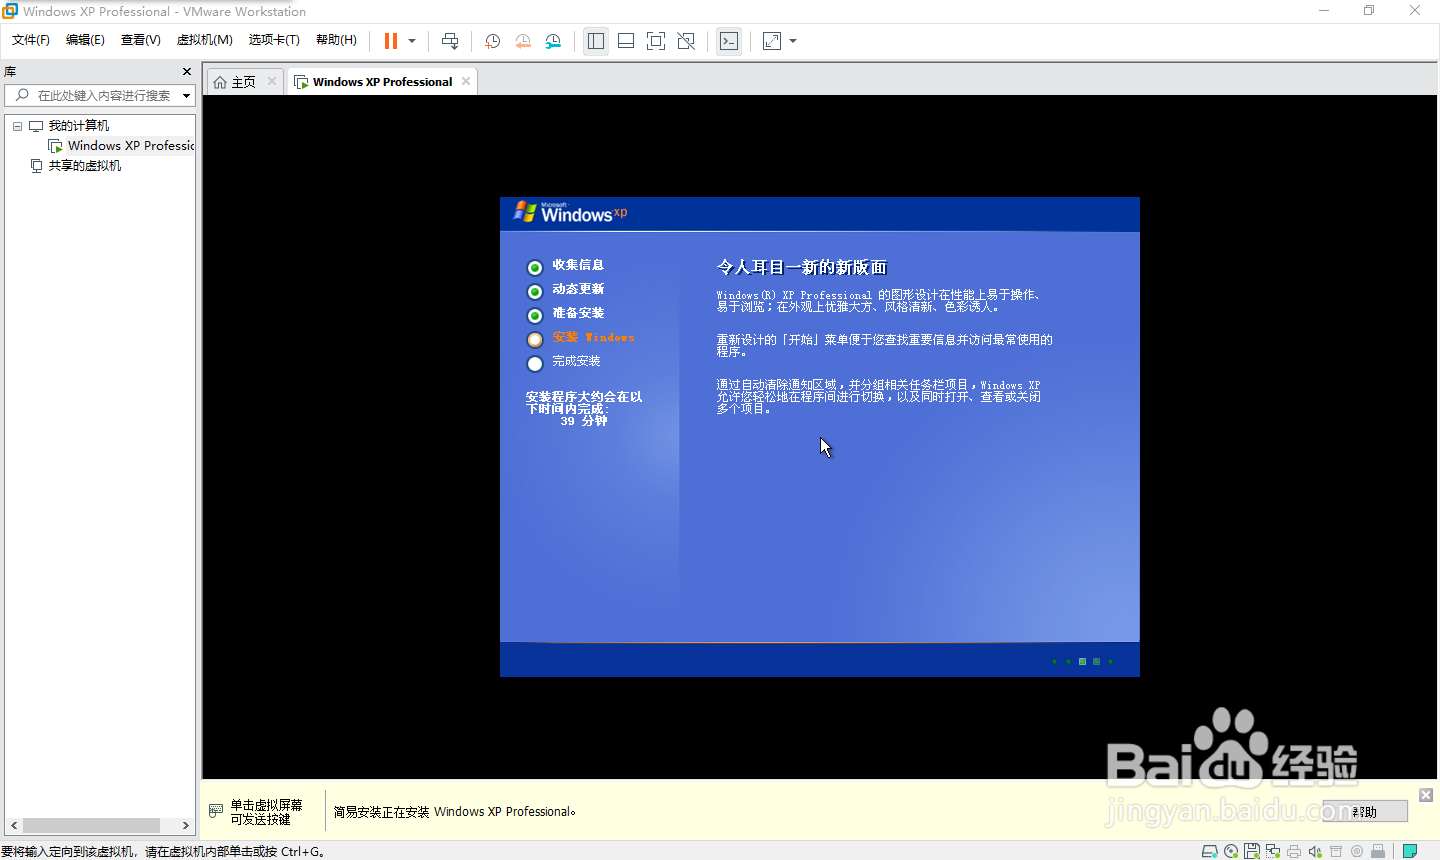Image resolution: width=1440 pixels, height=860 pixels.
Task: Click the archive box device status icon
Action: pyautogui.click(x=1336, y=851)
